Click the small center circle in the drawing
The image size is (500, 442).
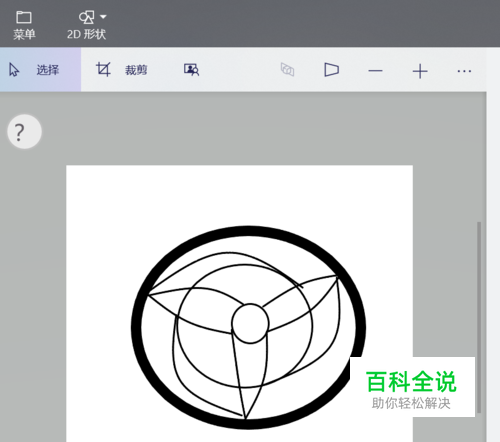pyautogui.click(x=250, y=323)
